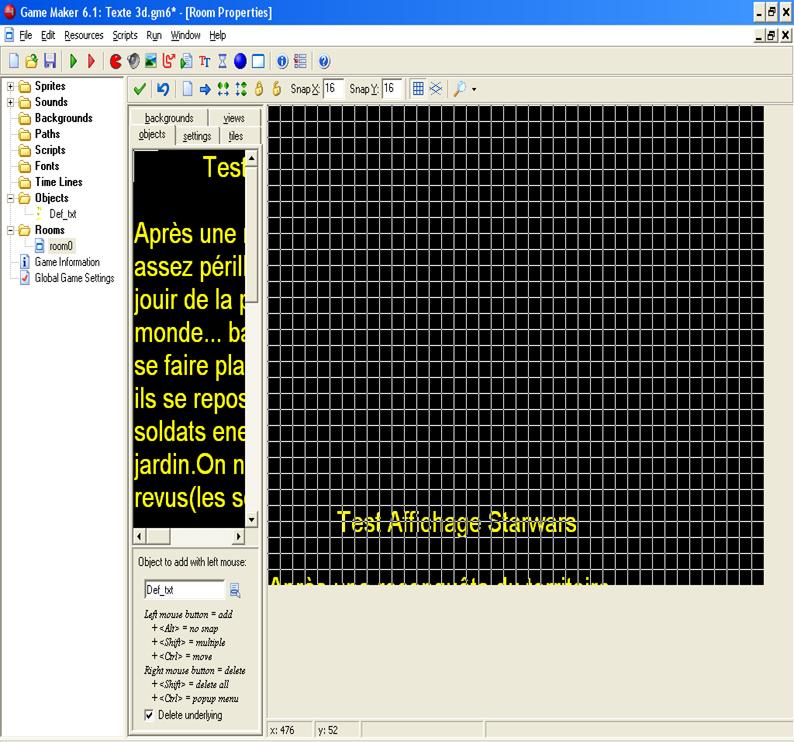This screenshot has width=794, height=742.
Task: Add a time line (hourglass icon)
Action: pos(222,61)
